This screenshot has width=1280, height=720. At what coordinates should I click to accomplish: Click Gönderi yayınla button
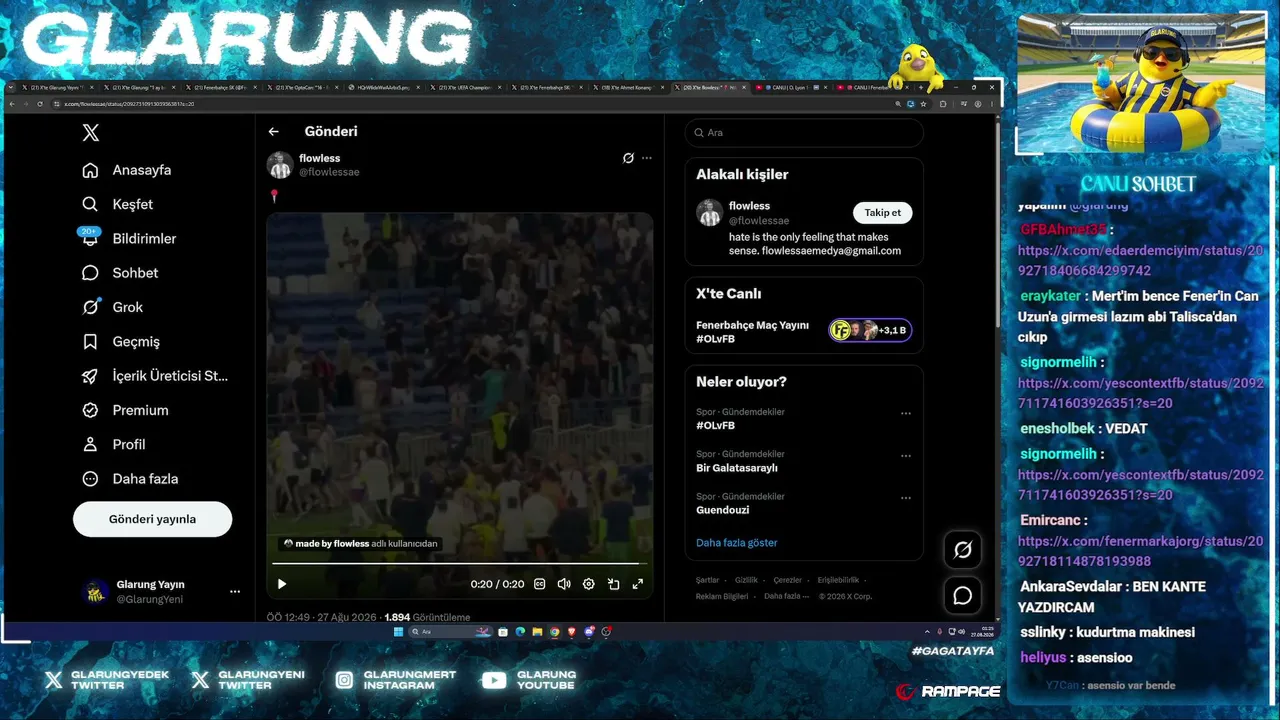click(x=152, y=519)
